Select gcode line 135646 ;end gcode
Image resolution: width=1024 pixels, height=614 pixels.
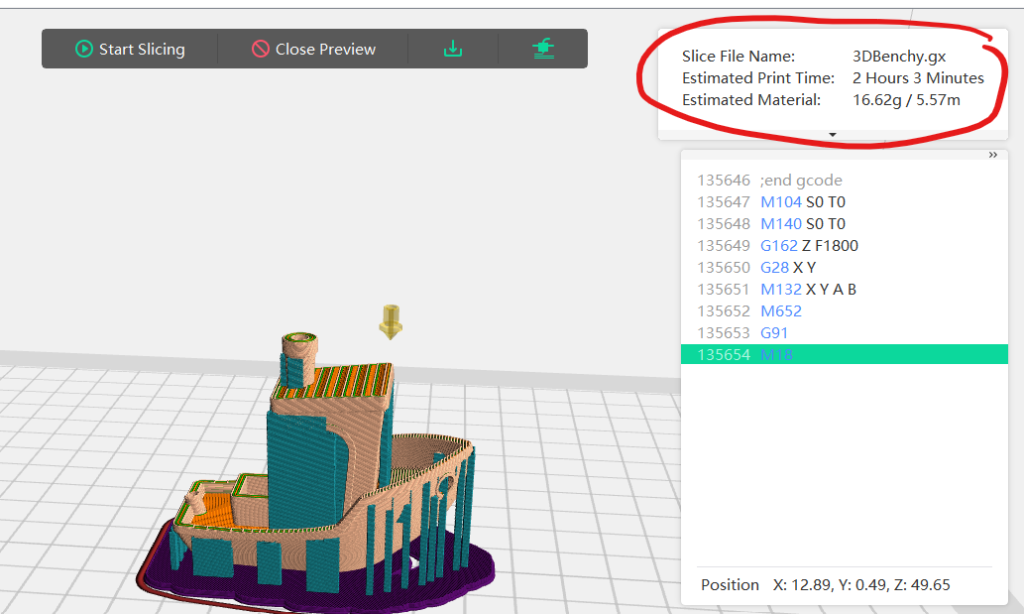click(844, 180)
